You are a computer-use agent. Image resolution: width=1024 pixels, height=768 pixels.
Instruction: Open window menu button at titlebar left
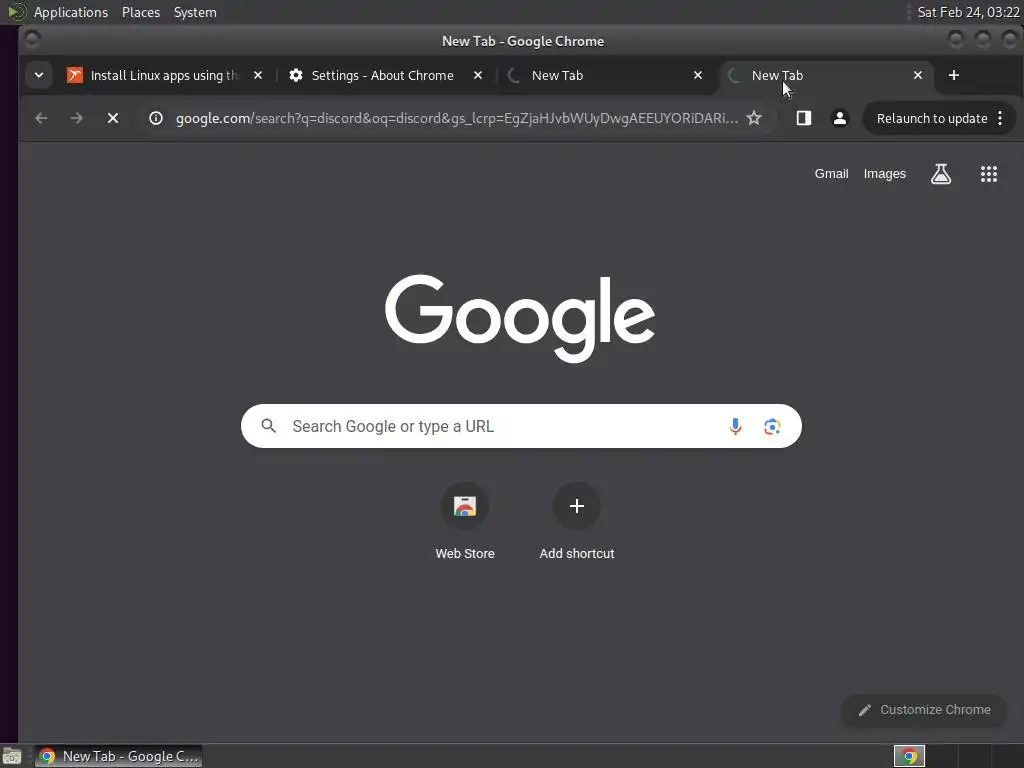pos(31,40)
